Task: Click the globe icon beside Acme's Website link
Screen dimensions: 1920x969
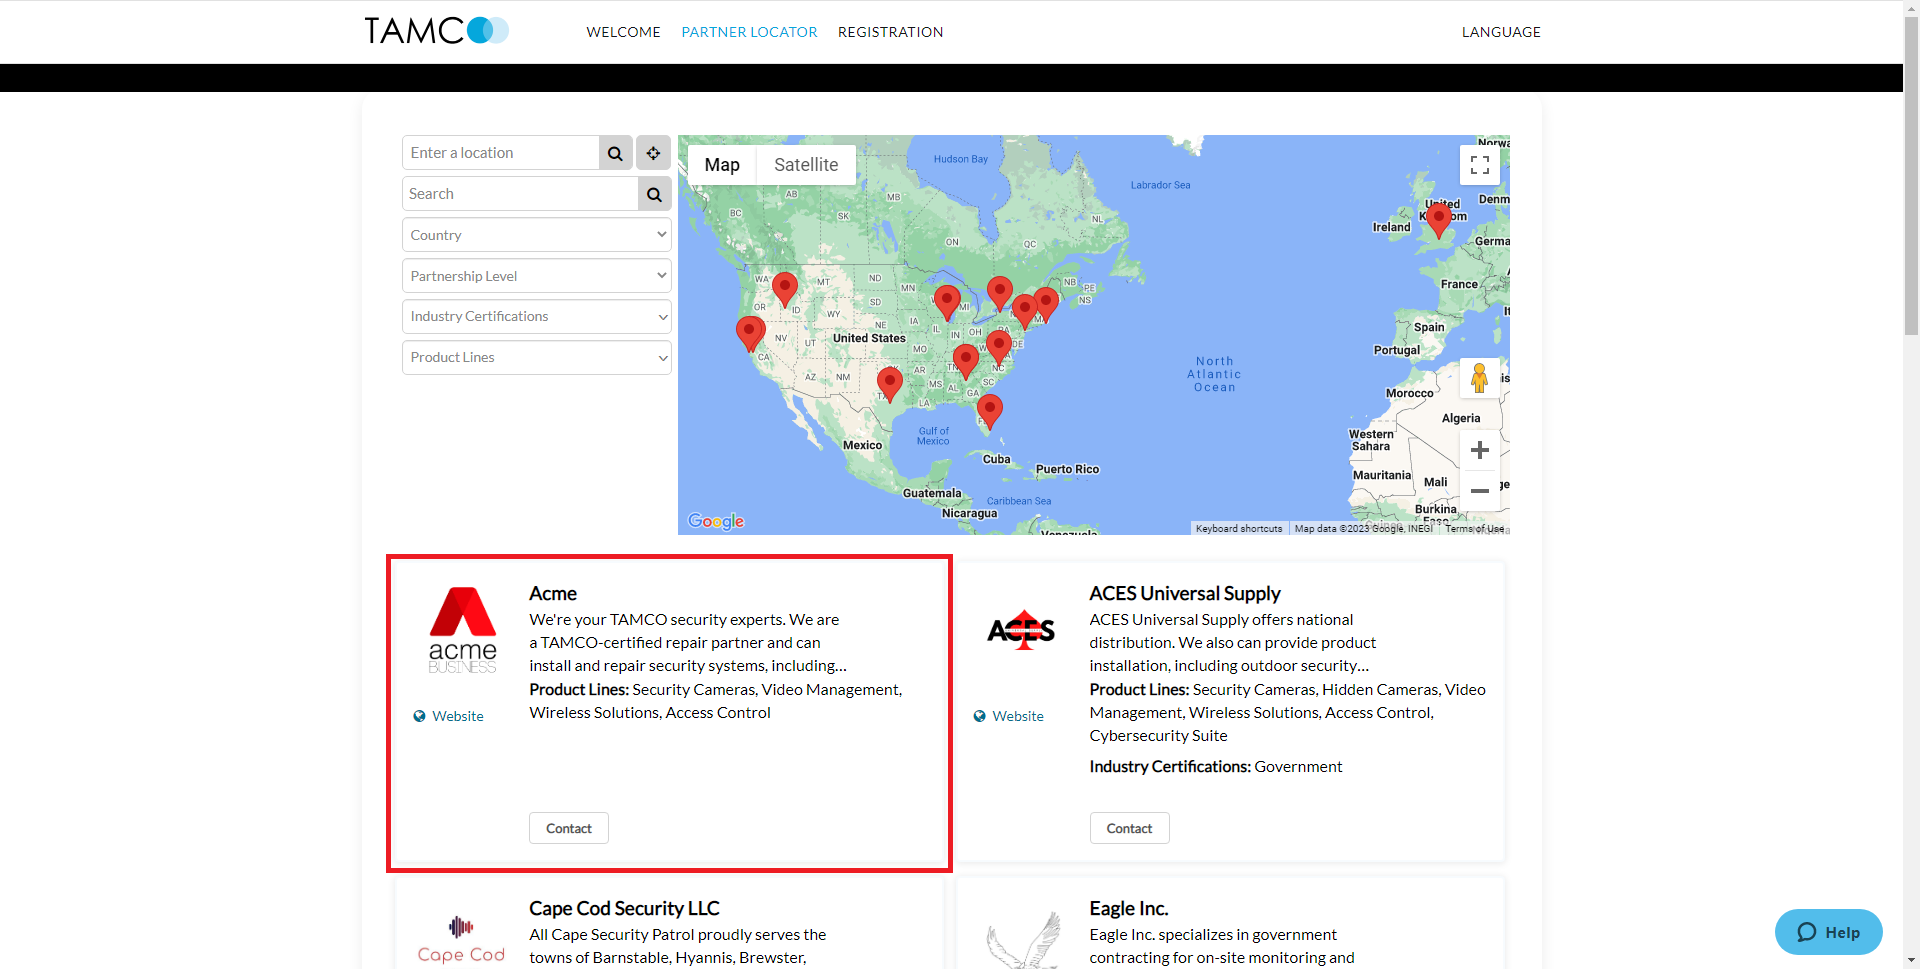Action: 419,715
